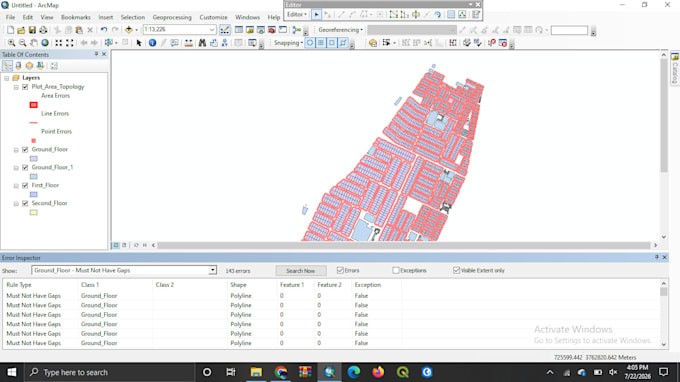Select the Zoom Out tool
This screenshot has height=382, width=680.
22,43
